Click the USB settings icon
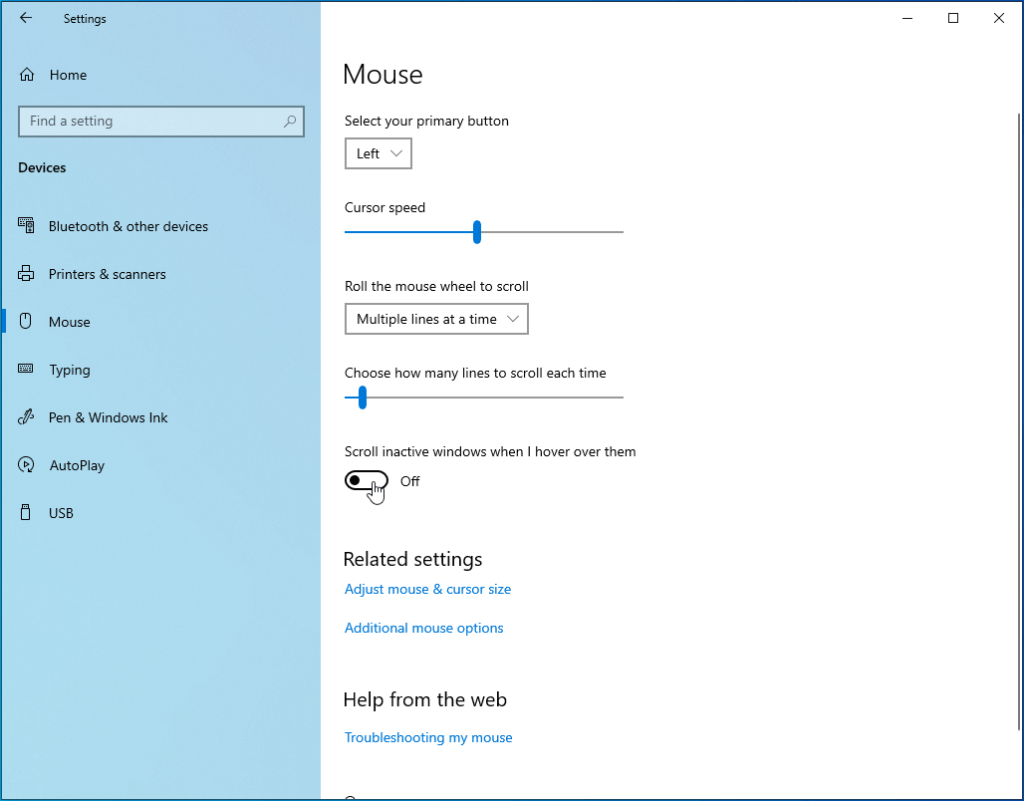 [27, 513]
